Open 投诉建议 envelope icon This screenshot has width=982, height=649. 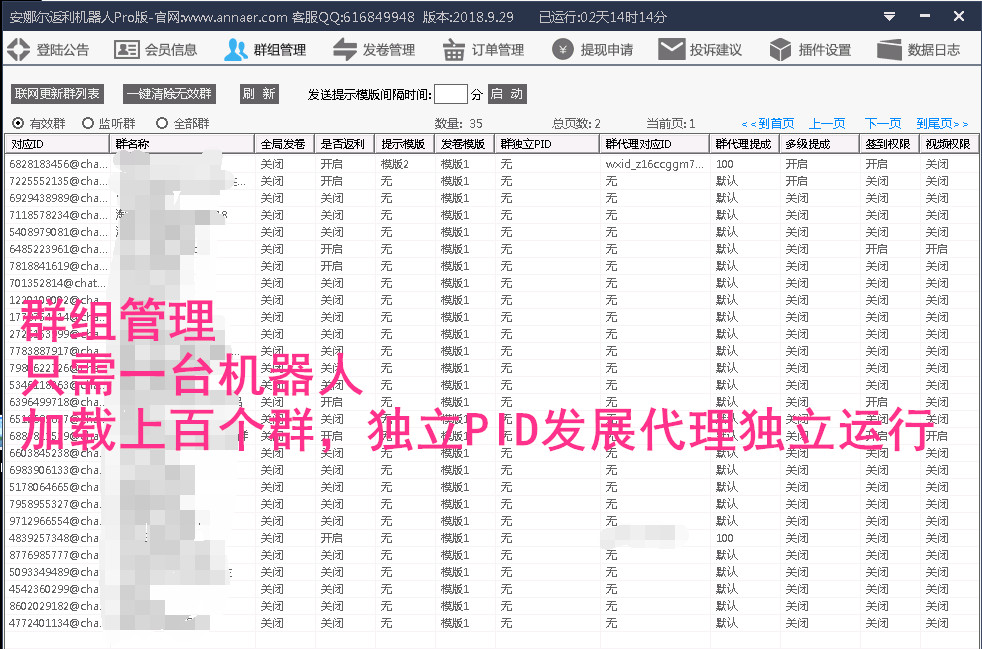click(x=671, y=49)
